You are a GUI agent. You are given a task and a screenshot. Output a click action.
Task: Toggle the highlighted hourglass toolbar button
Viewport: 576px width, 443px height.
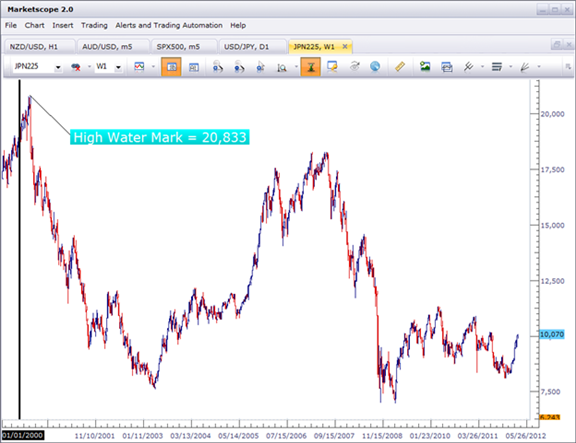[x=310, y=67]
